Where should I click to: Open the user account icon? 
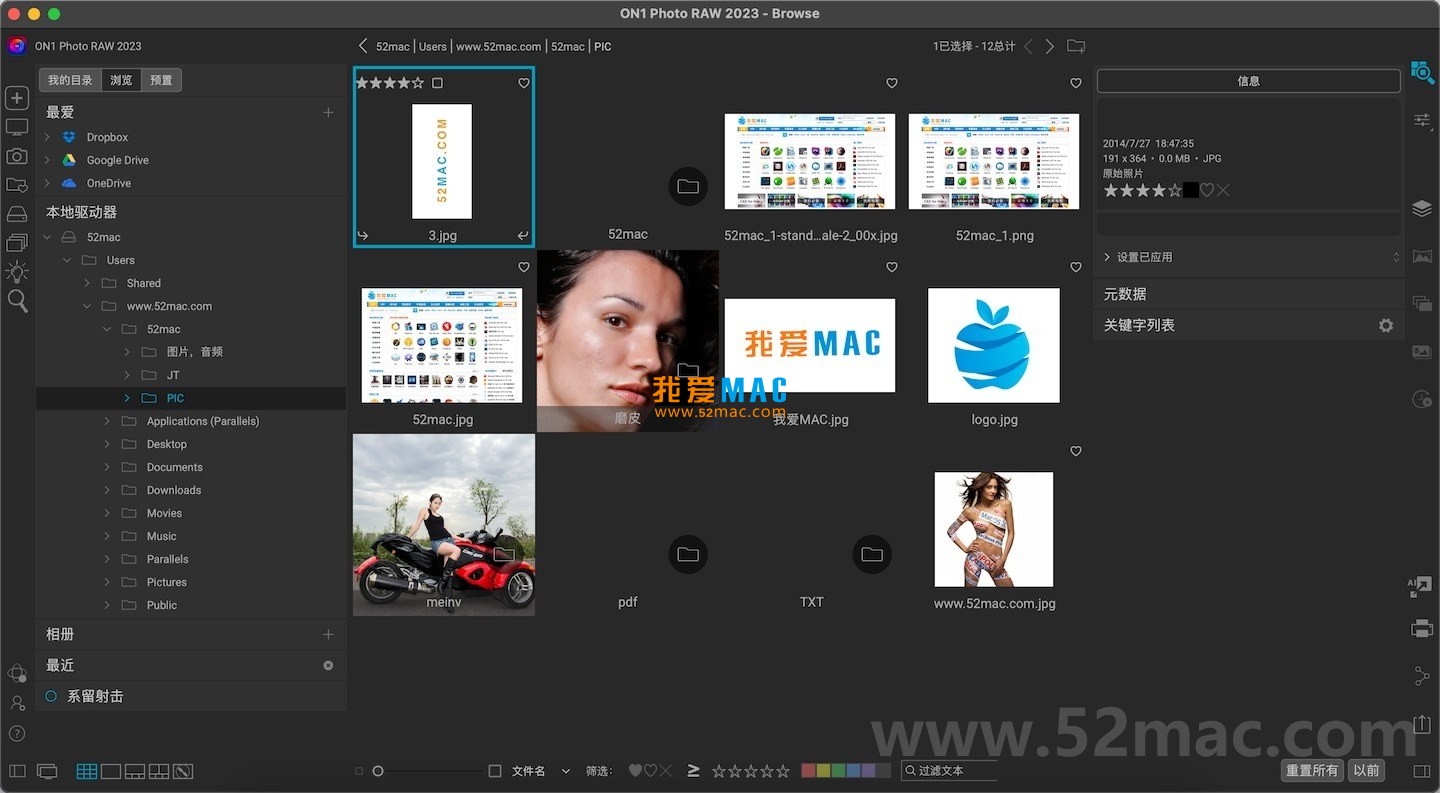click(17, 704)
